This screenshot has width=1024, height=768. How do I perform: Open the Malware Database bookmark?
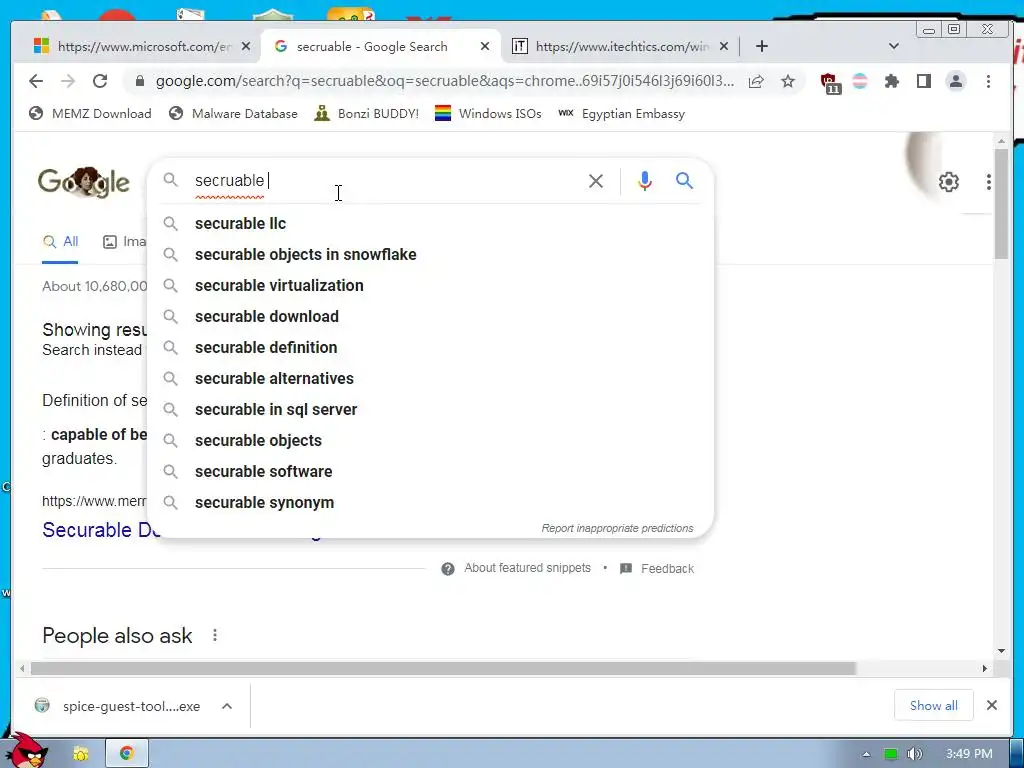[233, 114]
